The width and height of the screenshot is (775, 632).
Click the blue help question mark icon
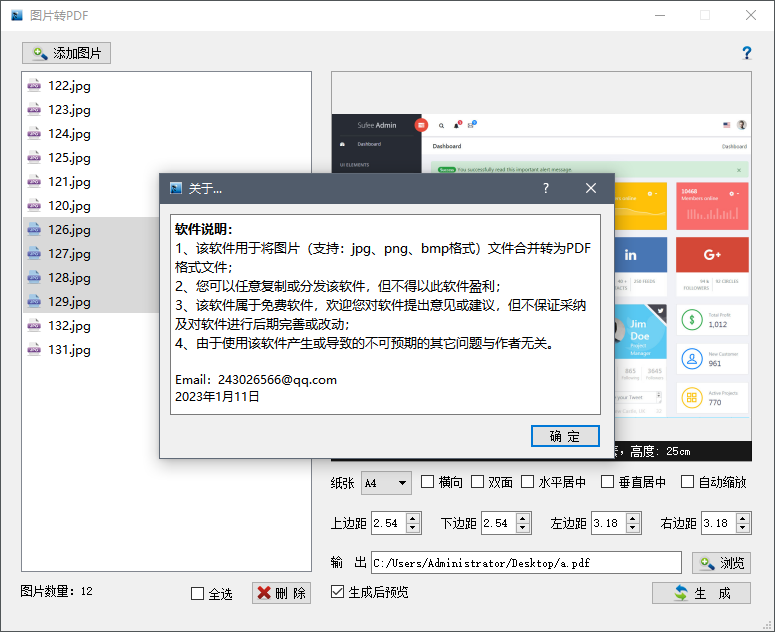pos(746,53)
